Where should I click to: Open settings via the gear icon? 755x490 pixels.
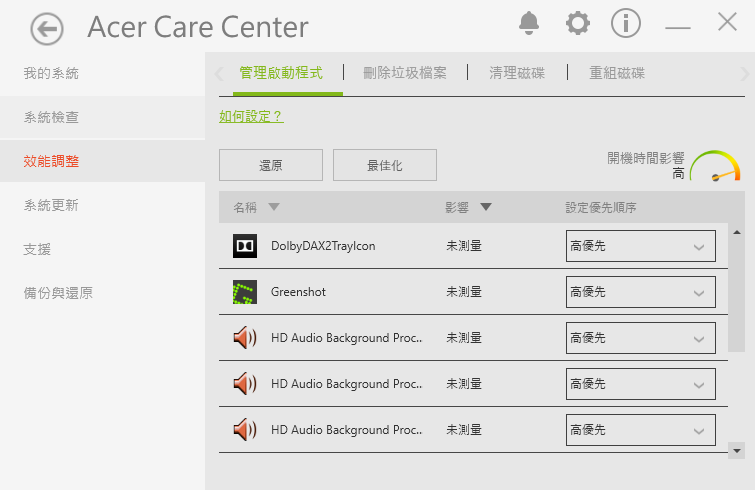click(x=577, y=23)
